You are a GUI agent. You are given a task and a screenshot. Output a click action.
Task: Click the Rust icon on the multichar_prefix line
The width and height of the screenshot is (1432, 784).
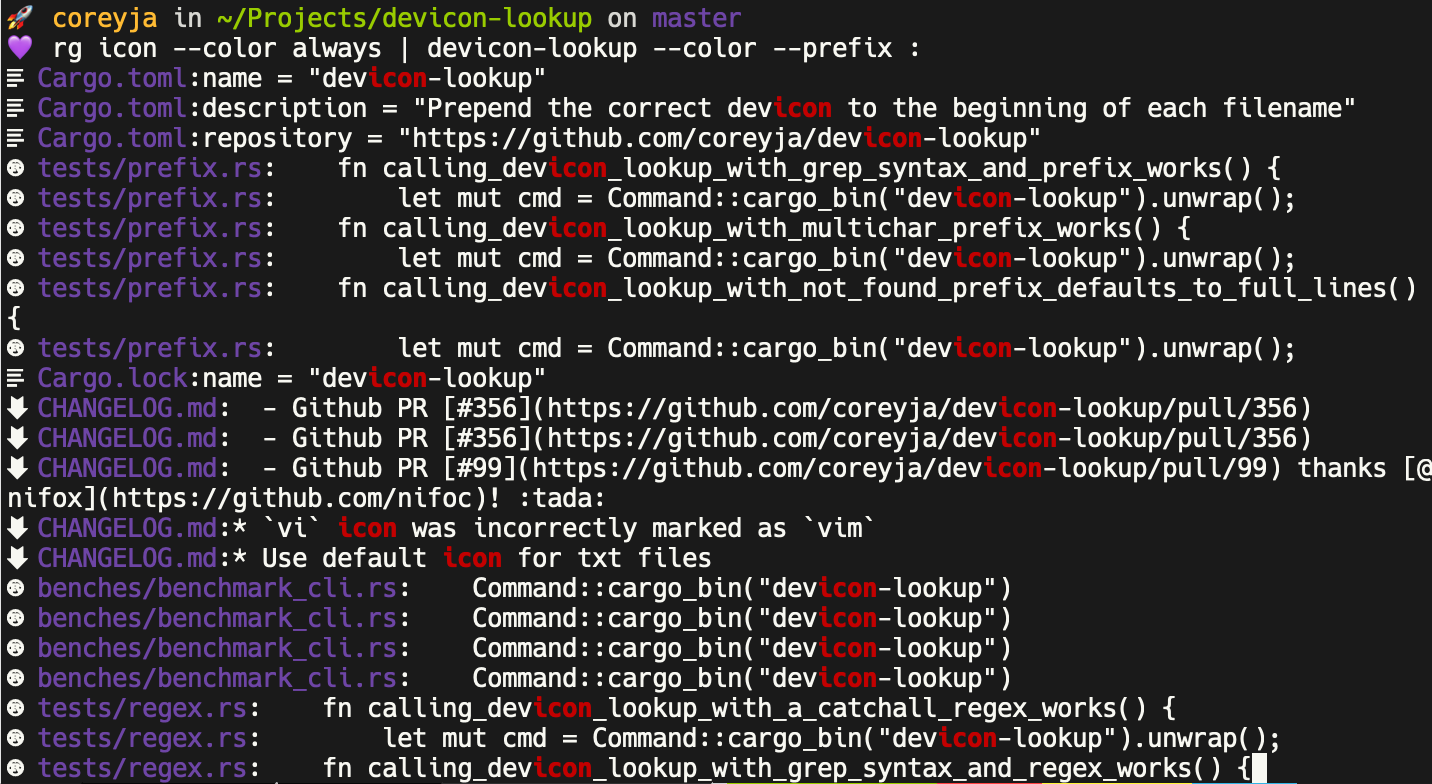pyautogui.click(x=15, y=228)
